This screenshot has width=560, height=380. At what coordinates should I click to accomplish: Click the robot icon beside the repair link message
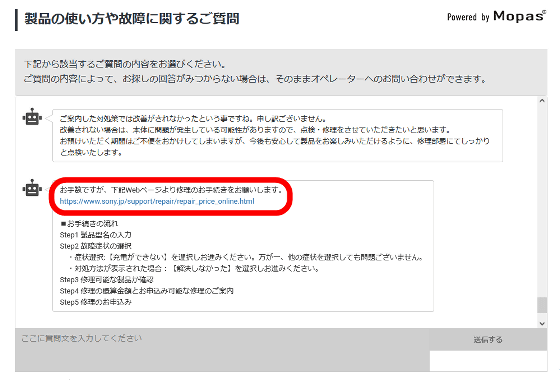click(32, 188)
